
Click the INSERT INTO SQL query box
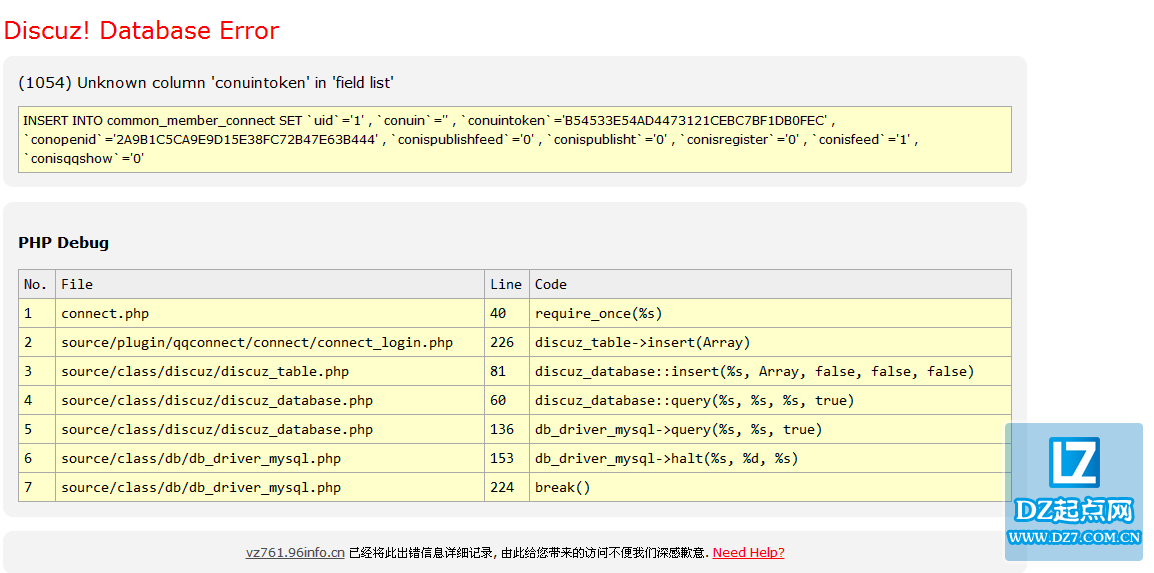[x=514, y=139]
